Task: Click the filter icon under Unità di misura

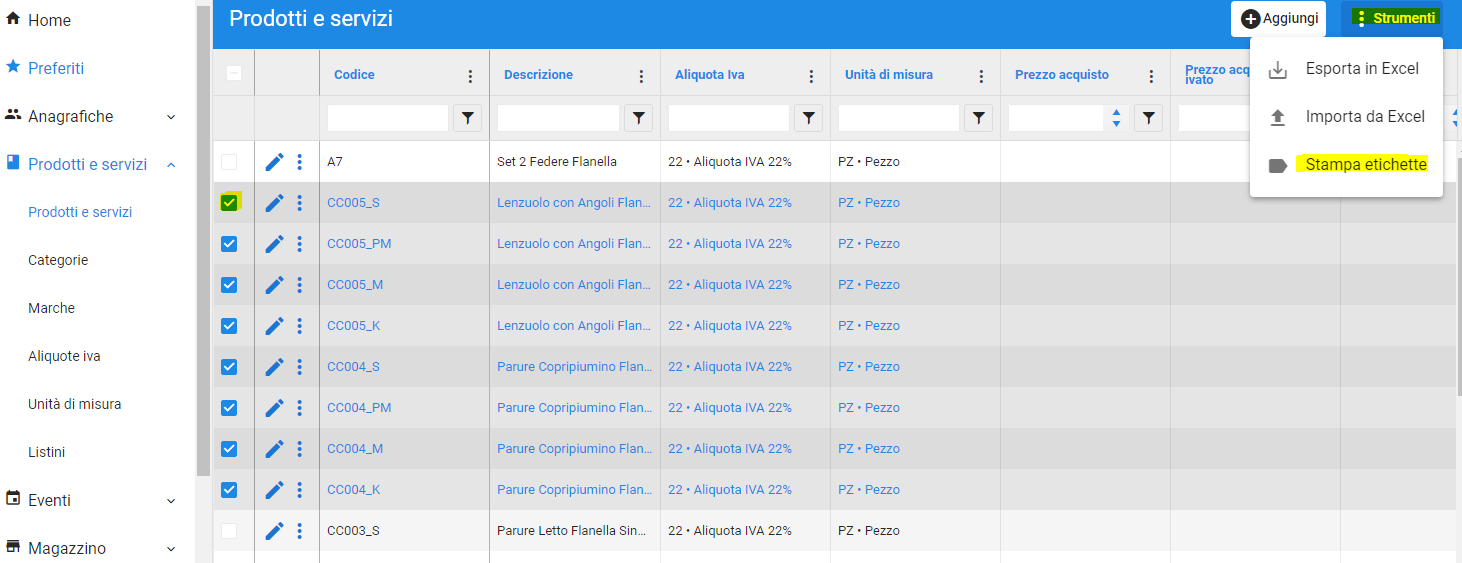Action: (978, 118)
